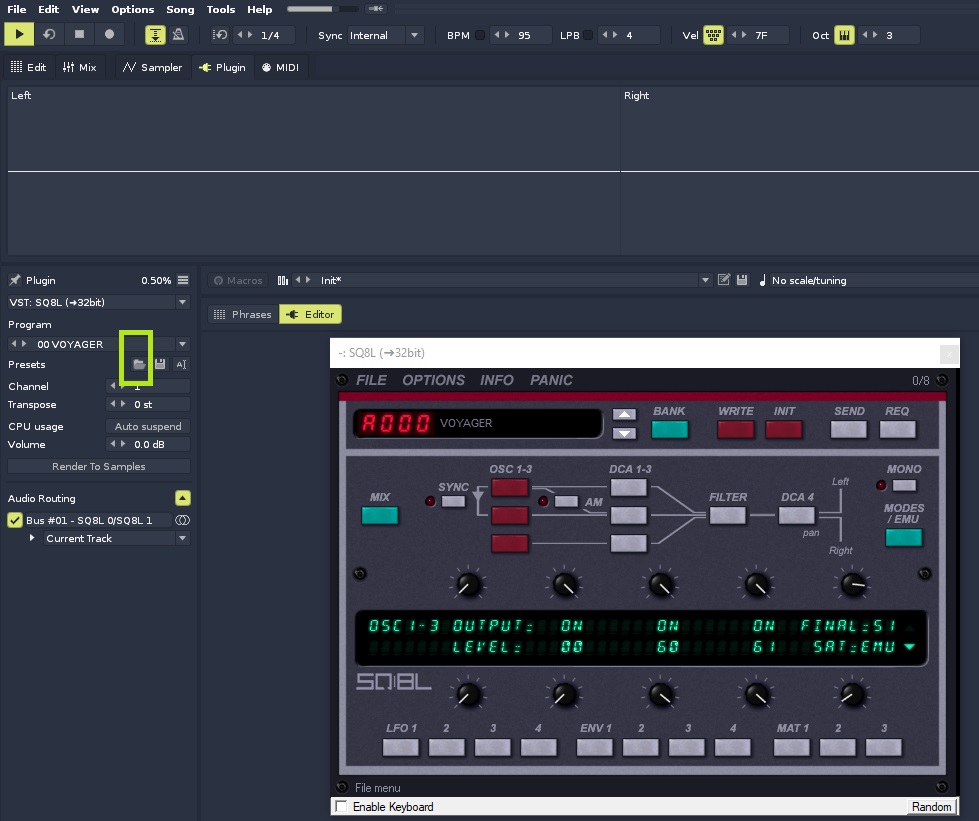Increase Transpose value with right arrow

[123, 404]
